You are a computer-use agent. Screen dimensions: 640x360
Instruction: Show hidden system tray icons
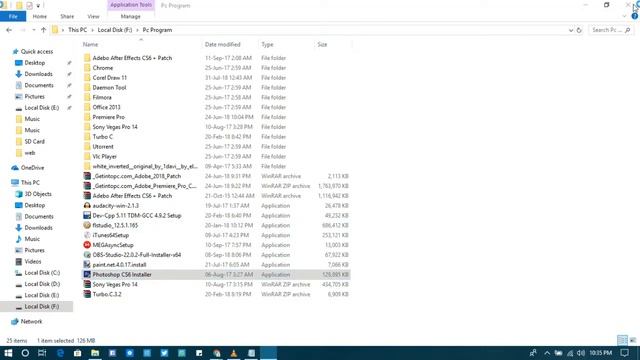[x=547, y=353]
